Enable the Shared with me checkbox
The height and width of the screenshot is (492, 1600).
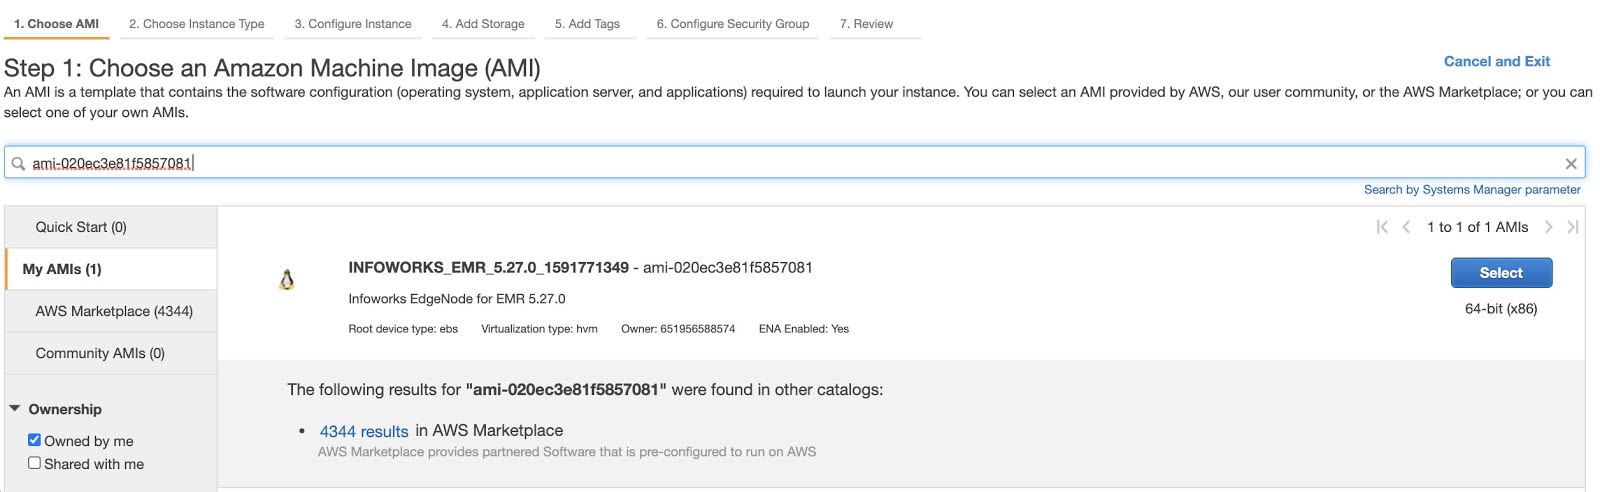(x=34, y=463)
